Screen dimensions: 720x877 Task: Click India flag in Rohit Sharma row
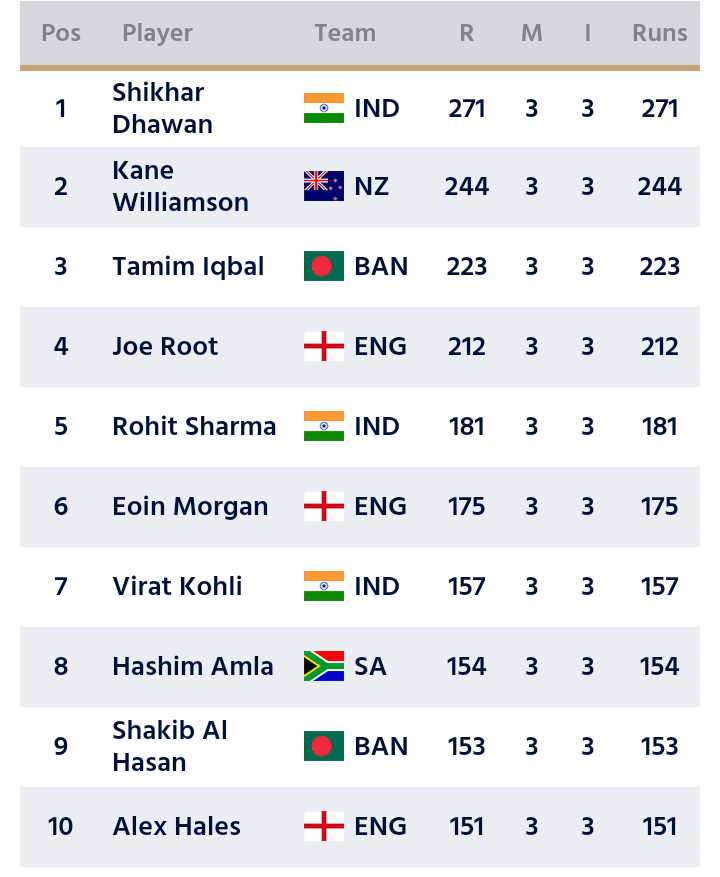(x=323, y=426)
